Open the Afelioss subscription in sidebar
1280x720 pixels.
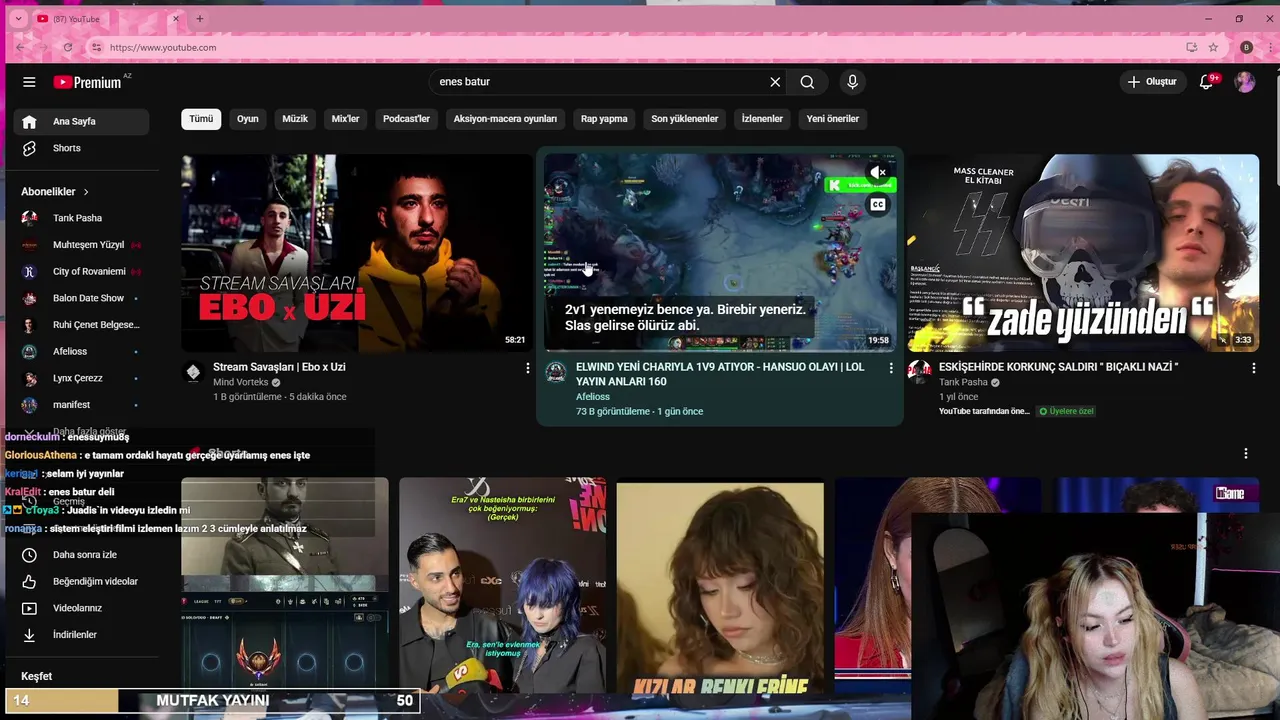pyautogui.click(x=81, y=352)
